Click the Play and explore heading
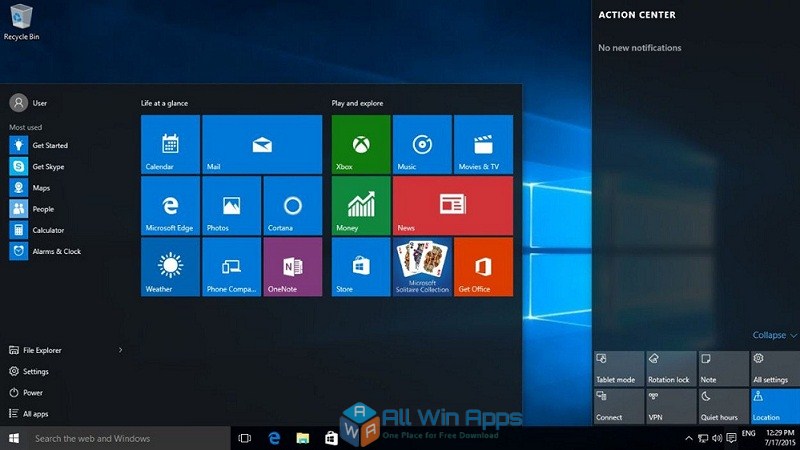The width and height of the screenshot is (800, 450). click(x=357, y=103)
